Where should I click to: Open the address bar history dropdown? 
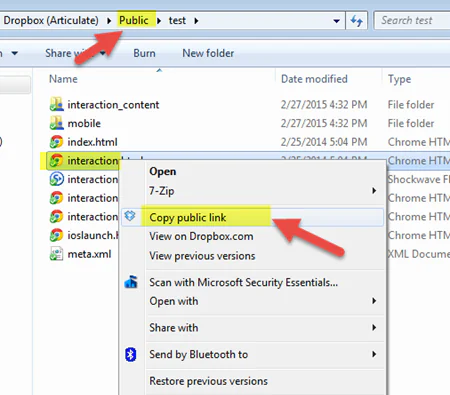click(336, 21)
